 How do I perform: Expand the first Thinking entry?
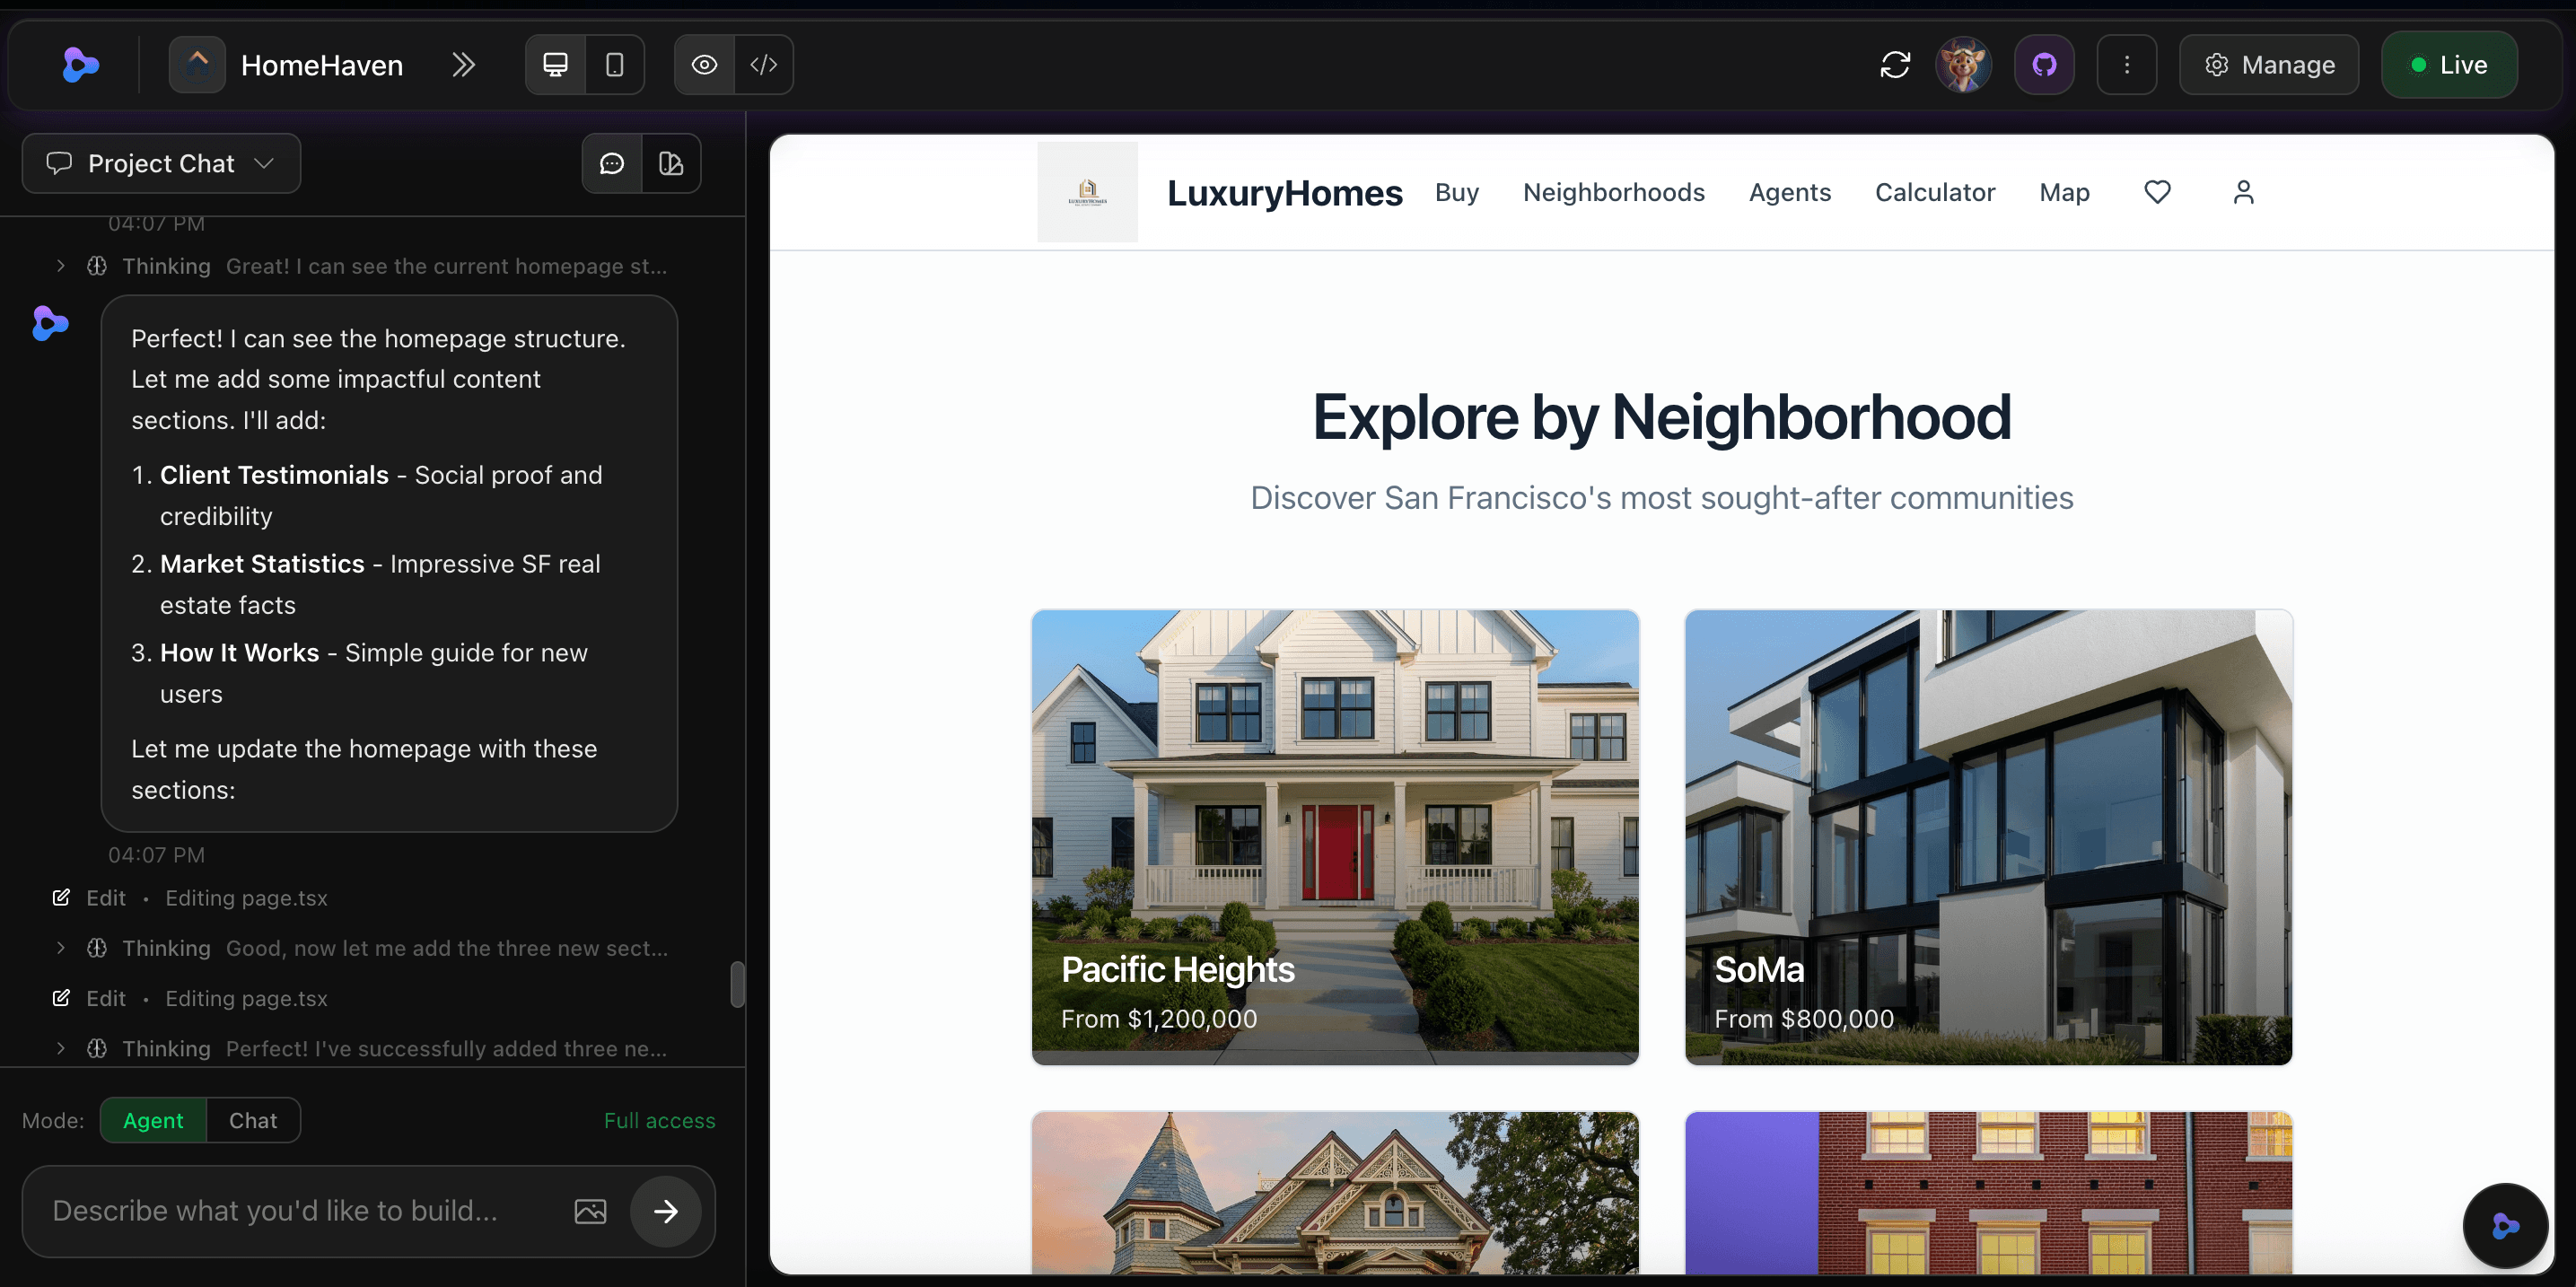(x=59, y=266)
